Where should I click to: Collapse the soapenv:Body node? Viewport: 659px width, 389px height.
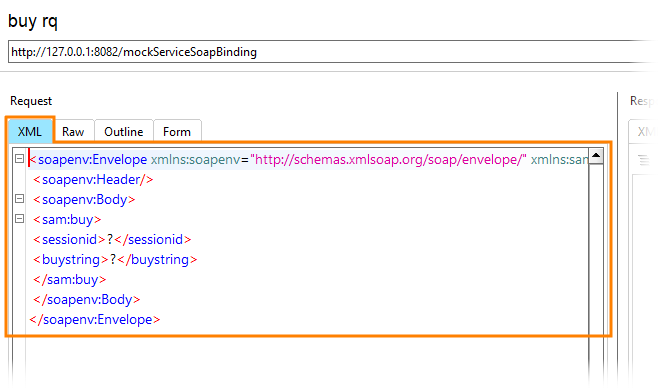coord(19,198)
